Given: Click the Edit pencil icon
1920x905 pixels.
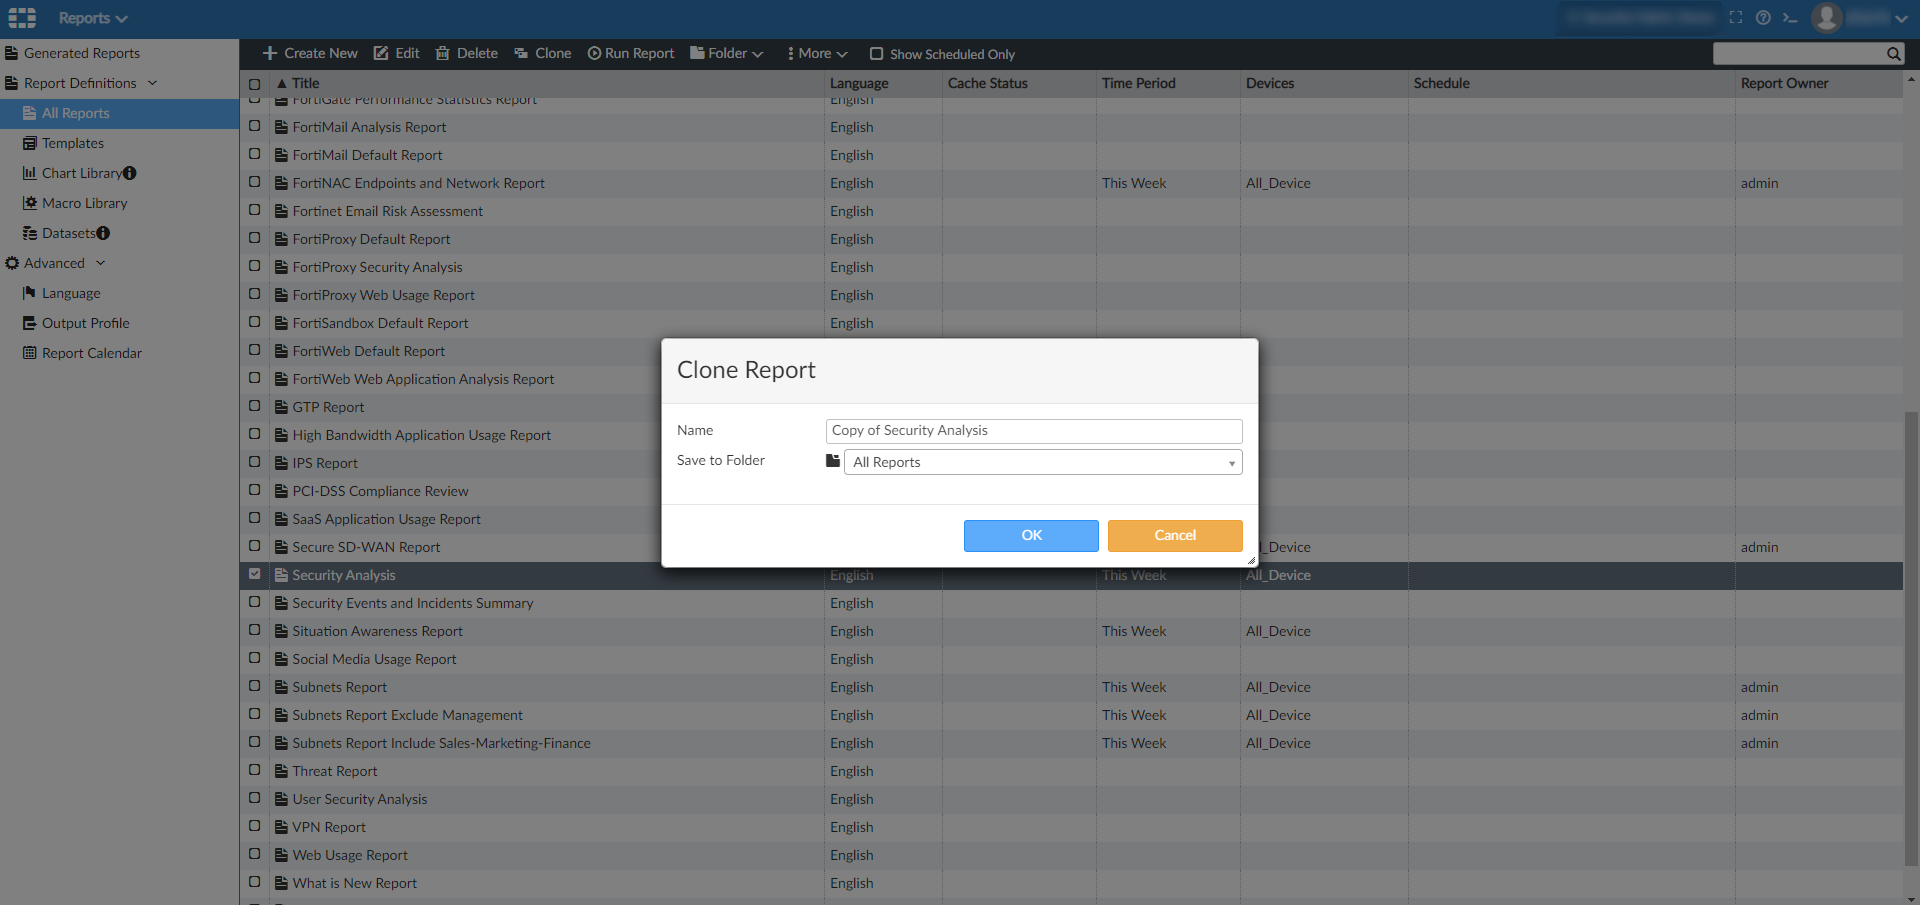Looking at the screenshot, I should click(381, 53).
